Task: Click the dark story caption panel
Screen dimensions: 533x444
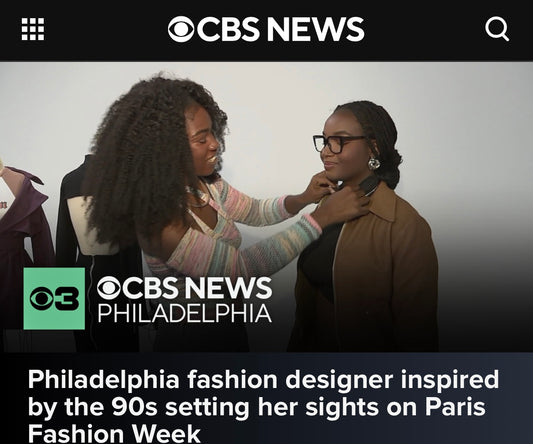Action: [x=266, y=398]
